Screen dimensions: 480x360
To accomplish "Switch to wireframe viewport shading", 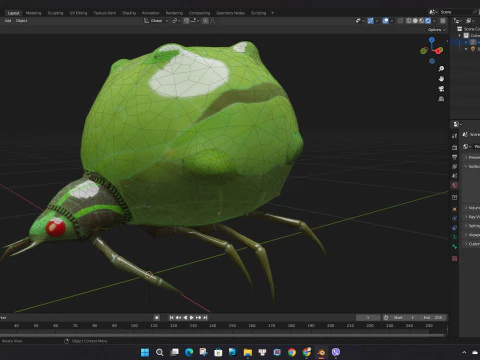I will [409, 21].
